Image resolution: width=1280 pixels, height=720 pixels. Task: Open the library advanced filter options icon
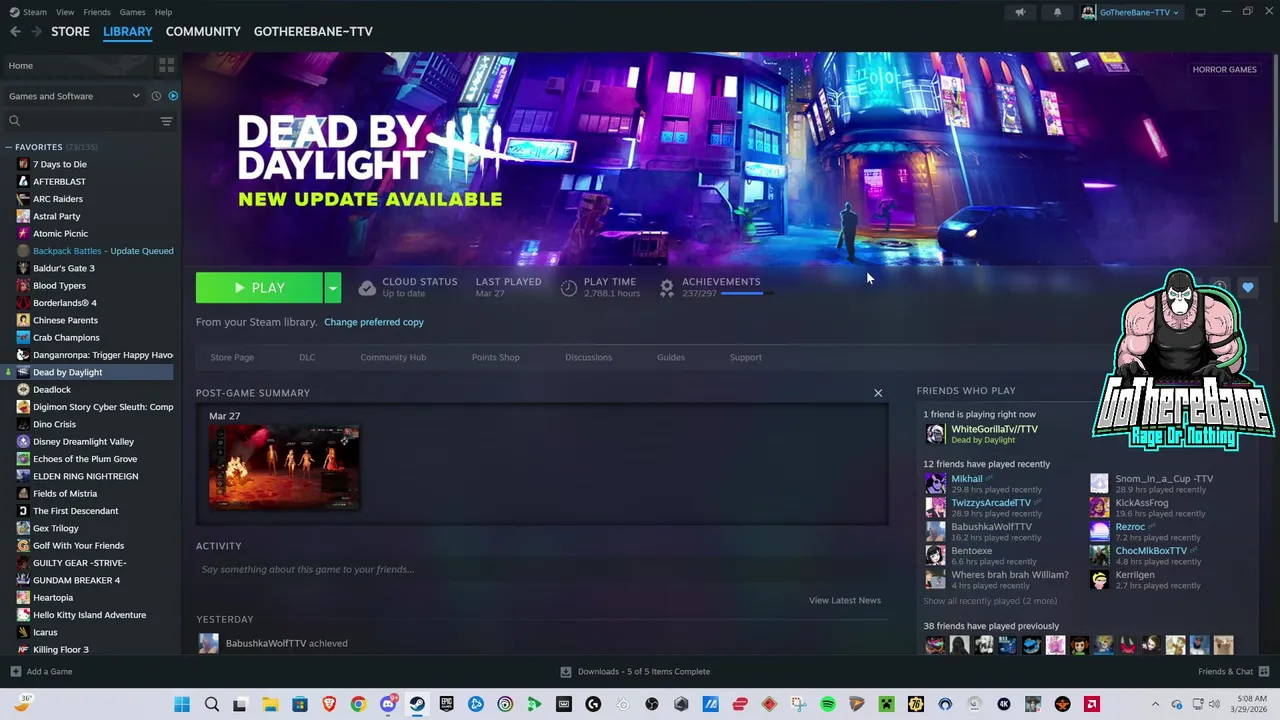point(166,121)
